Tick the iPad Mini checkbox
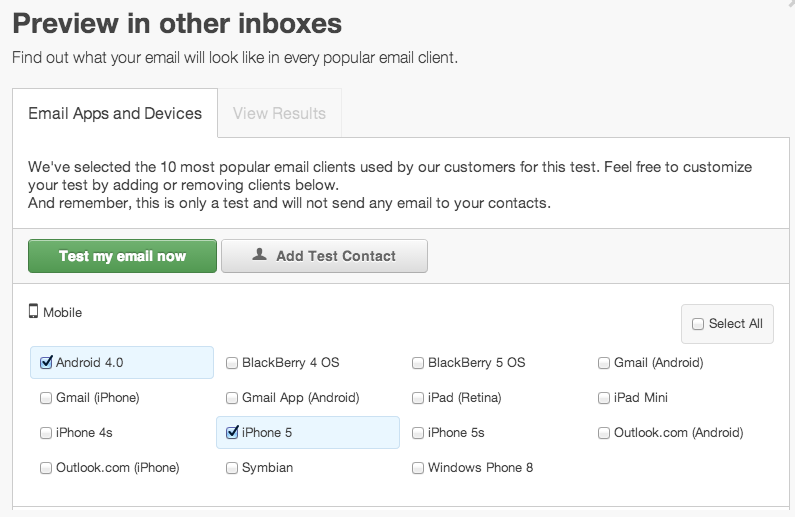The image size is (795, 517). coord(604,398)
